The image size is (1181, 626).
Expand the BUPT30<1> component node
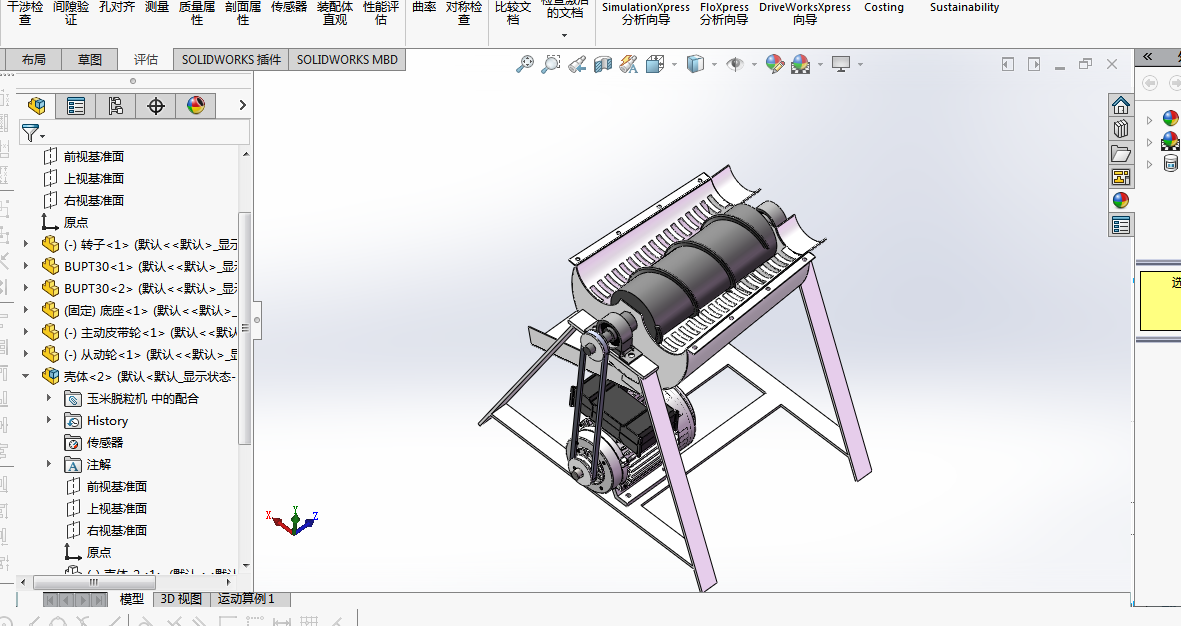coord(26,266)
